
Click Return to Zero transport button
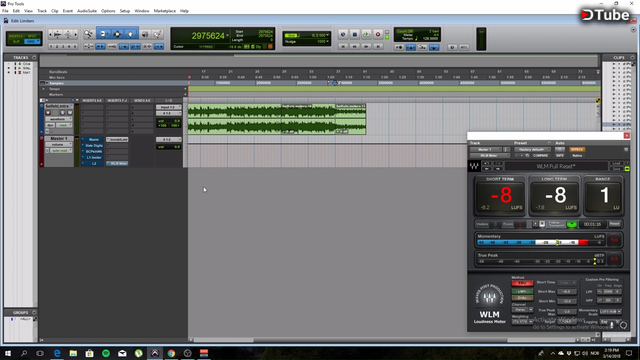click(x=343, y=47)
